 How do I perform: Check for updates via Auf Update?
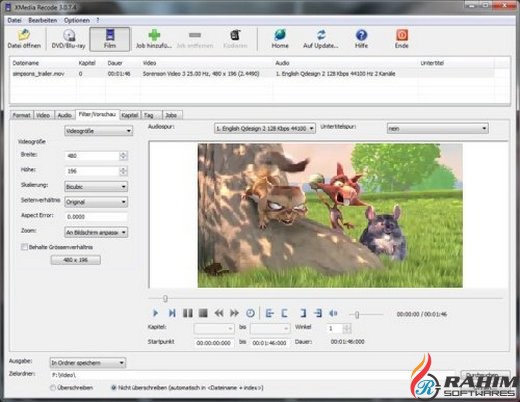(x=321, y=39)
